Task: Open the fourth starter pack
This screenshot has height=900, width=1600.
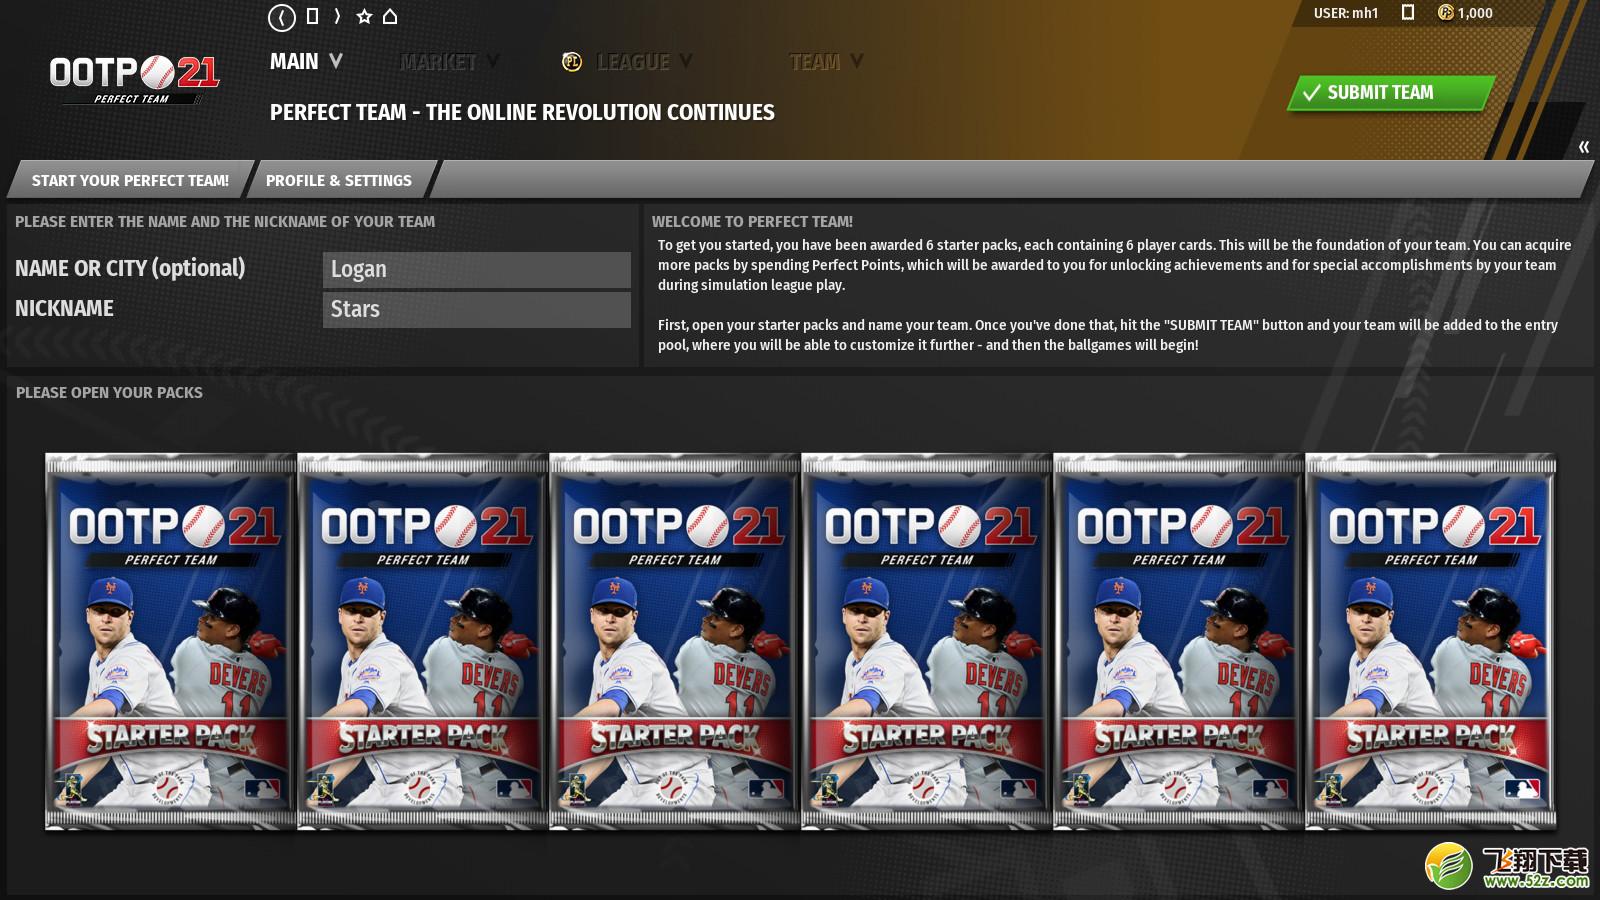Action: 927,641
